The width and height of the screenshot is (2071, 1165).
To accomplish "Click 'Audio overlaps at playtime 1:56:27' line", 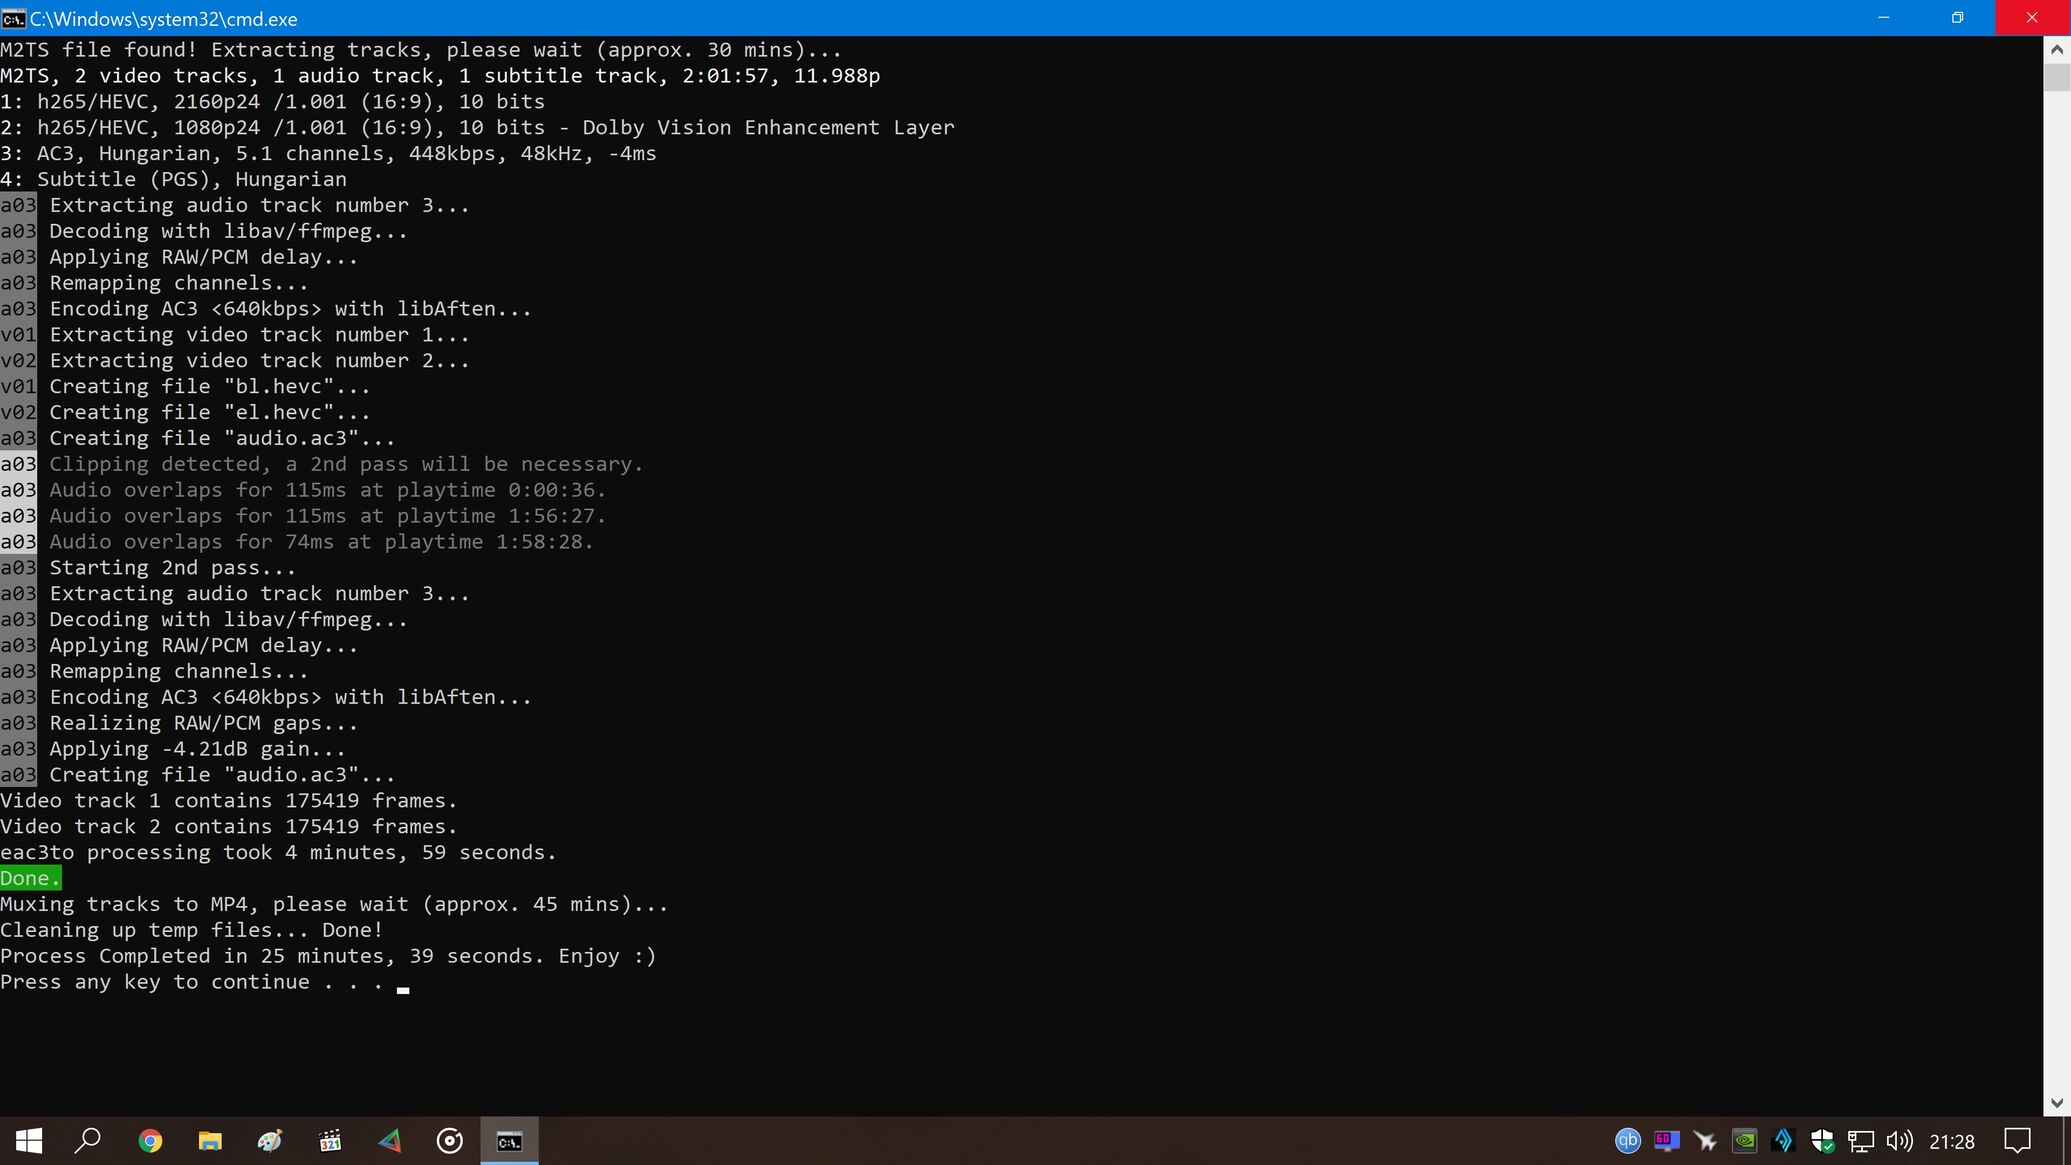I will pos(327,516).
